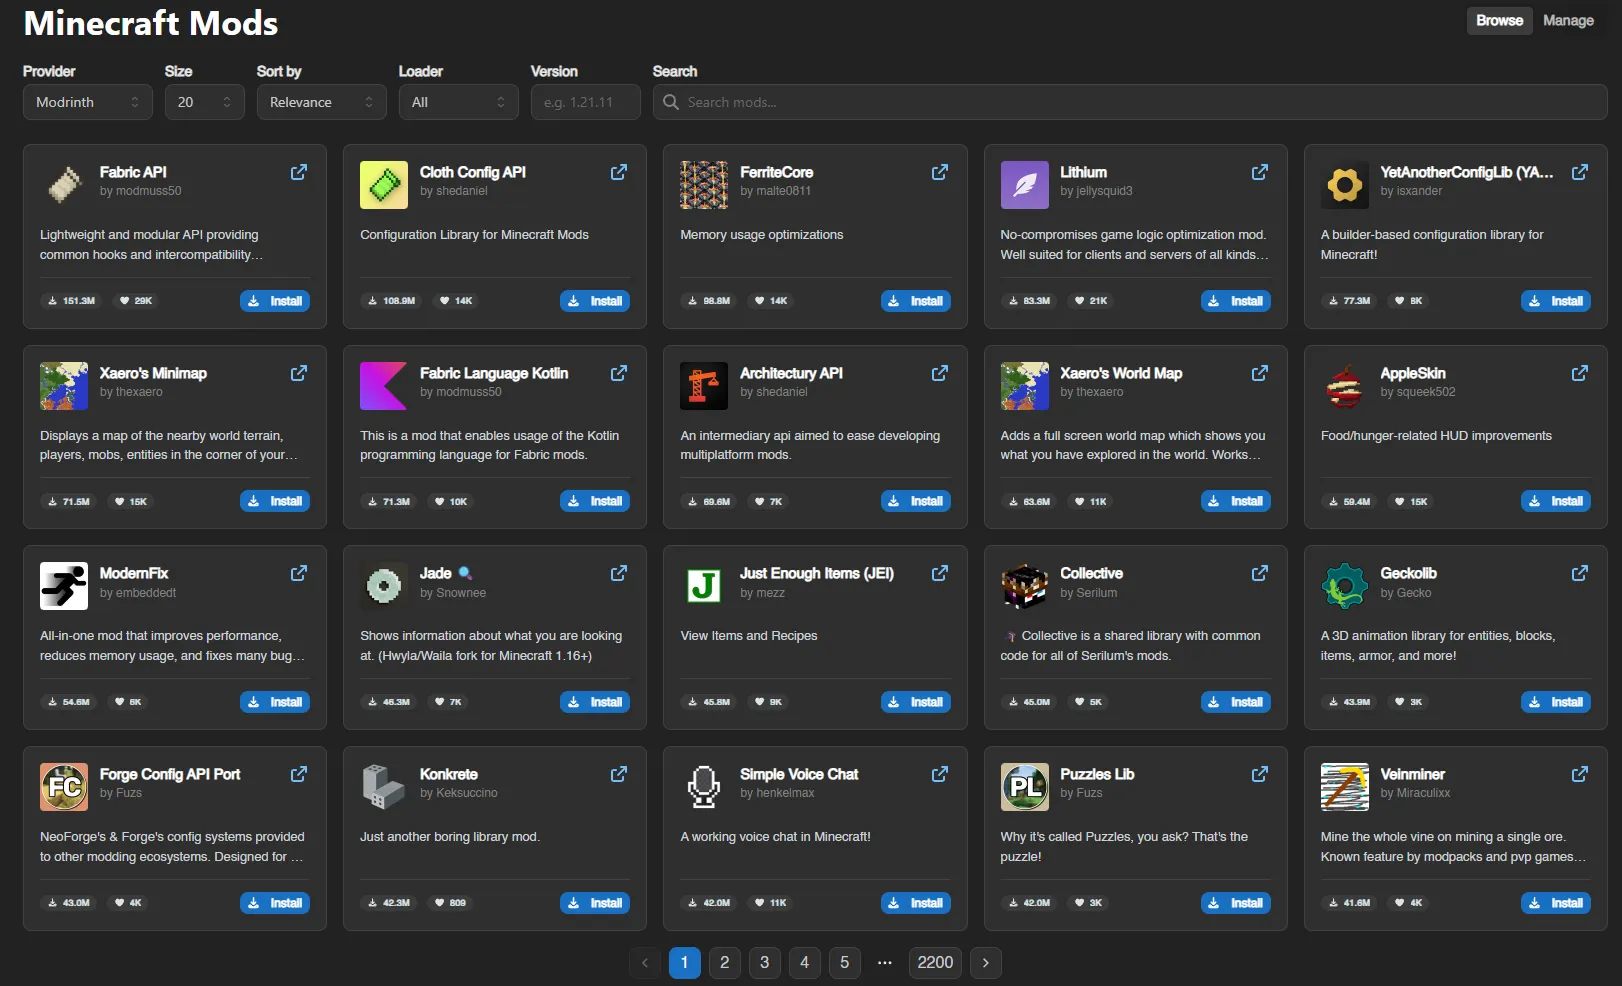Open the Provider dropdown set to Modrinth

click(x=88, y=102)
